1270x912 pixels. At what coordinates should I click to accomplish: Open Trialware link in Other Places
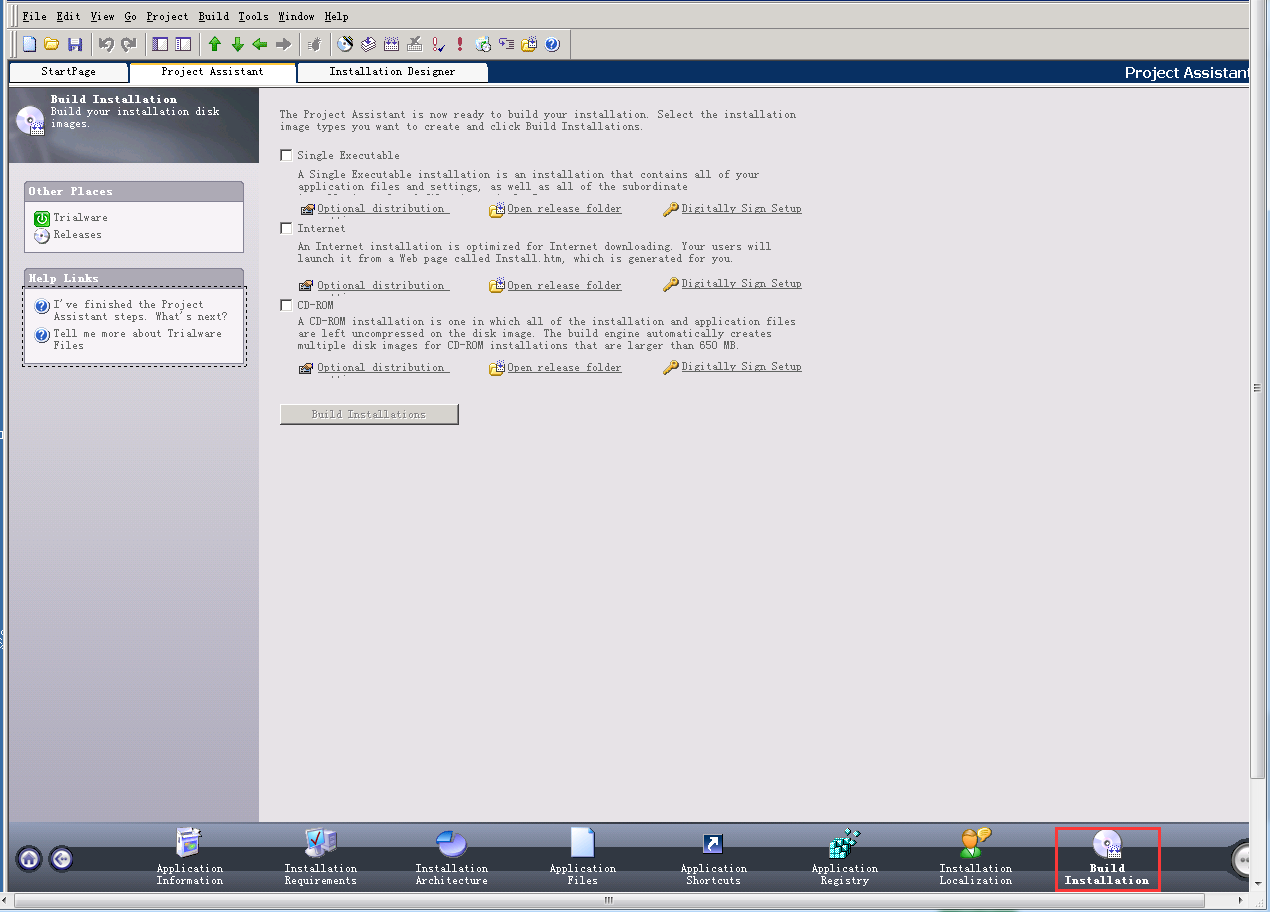click(x=80, y=218)
